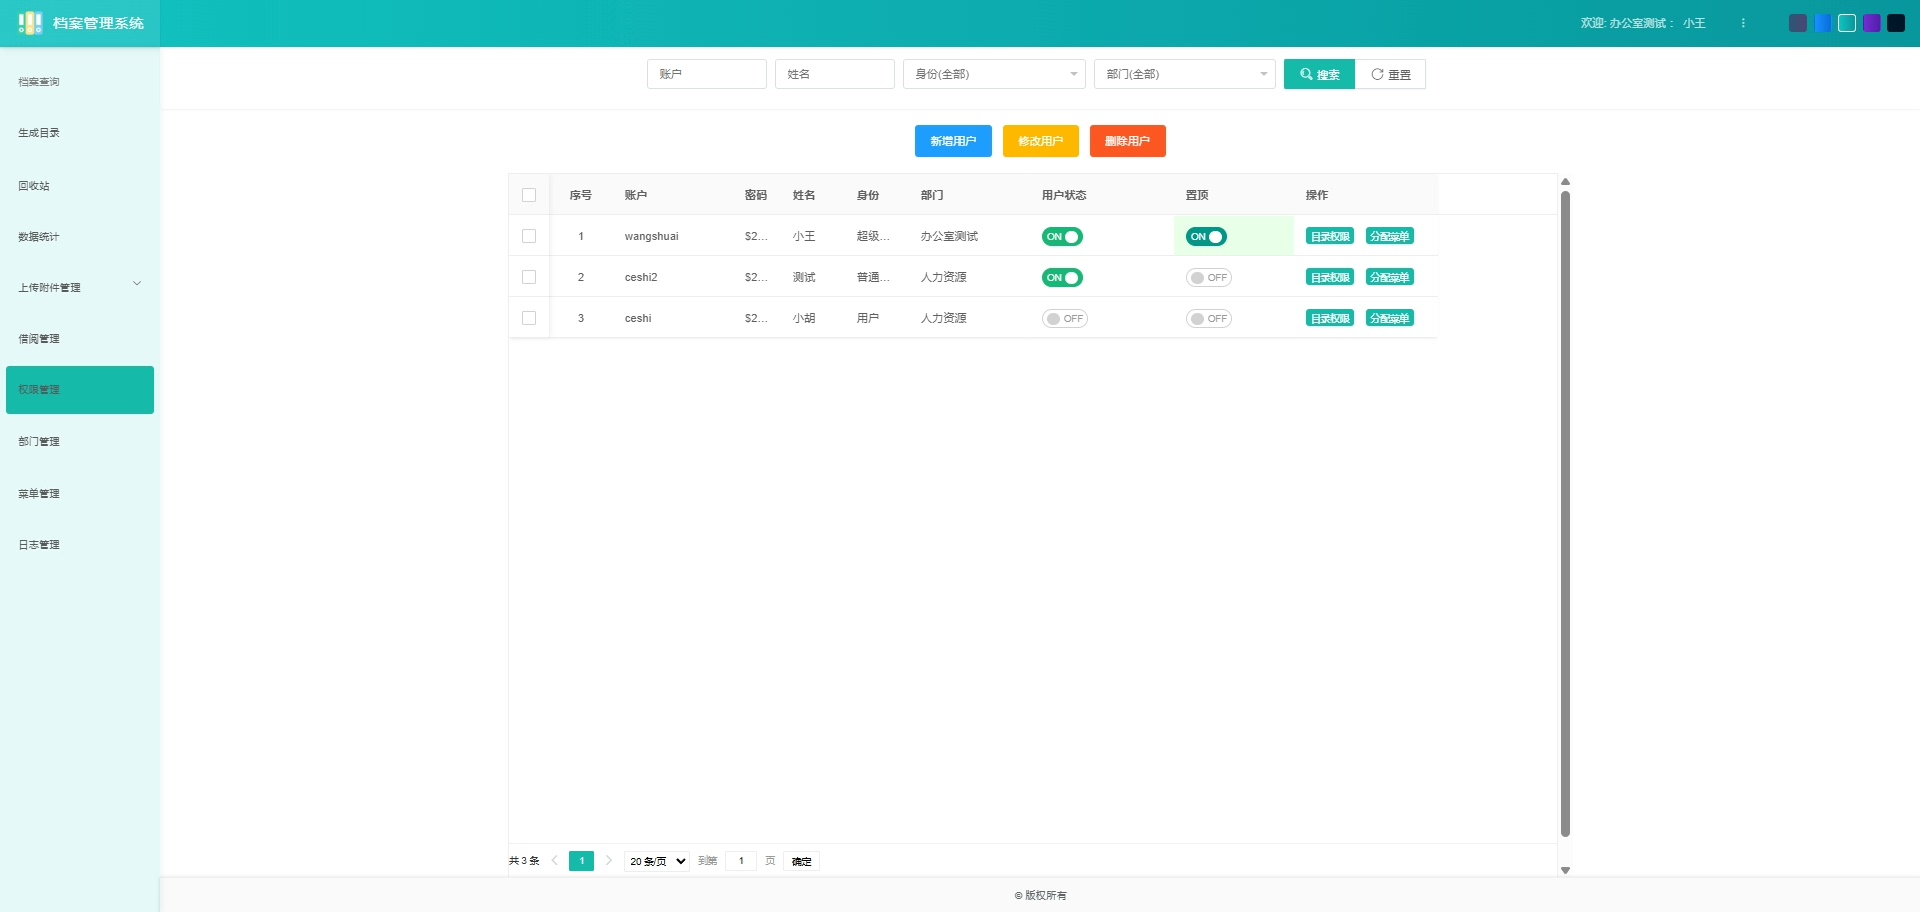Click the 删除用户 button

(x=1127, y=141)
